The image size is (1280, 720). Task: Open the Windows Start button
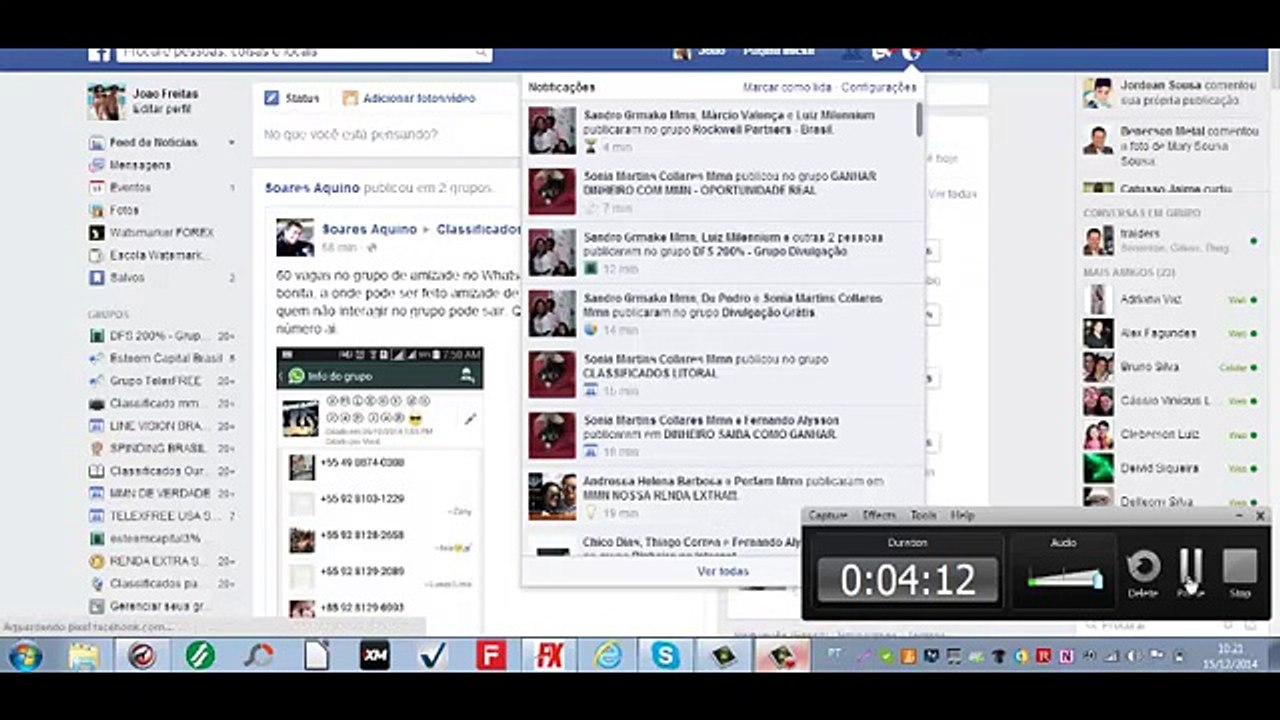pos(24,656)
